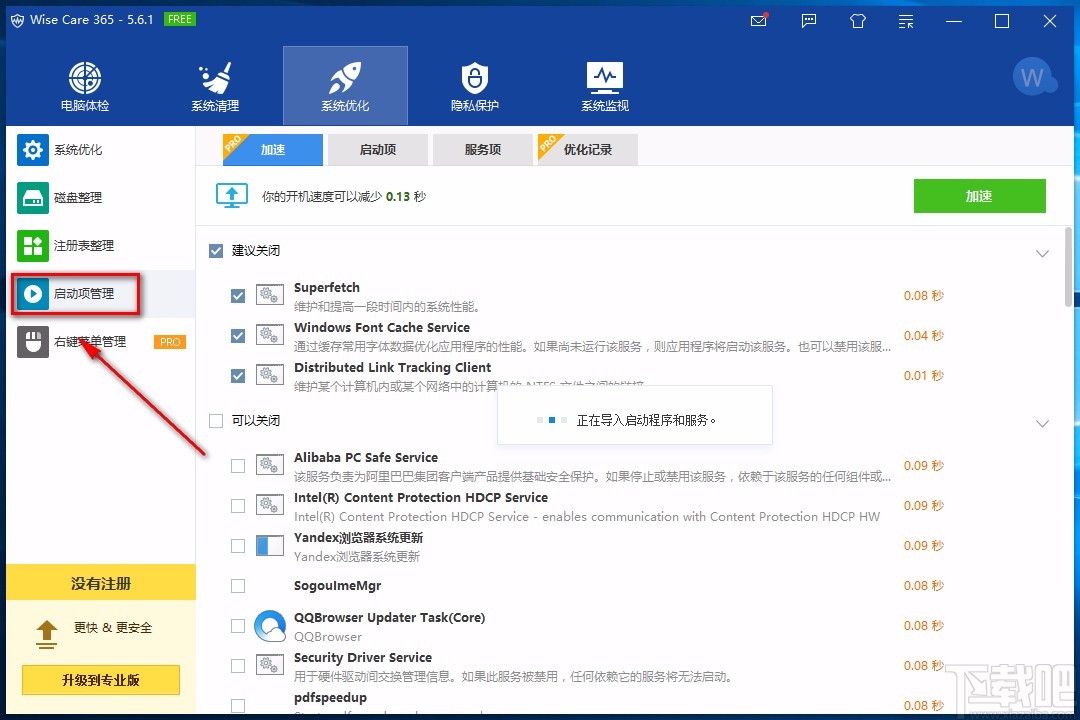This screenshot has height=720, width=1080.
Task: Click the 没有注册 banner
Action: pyautogui.click(x=101, y=583)
